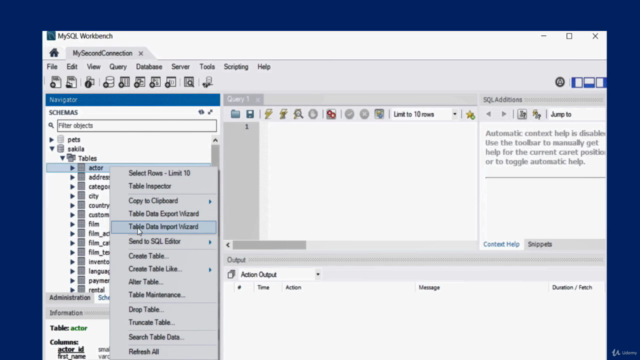
Task: Reconnect to DBMS toolbar icon
Action: (x=207, y=82)
